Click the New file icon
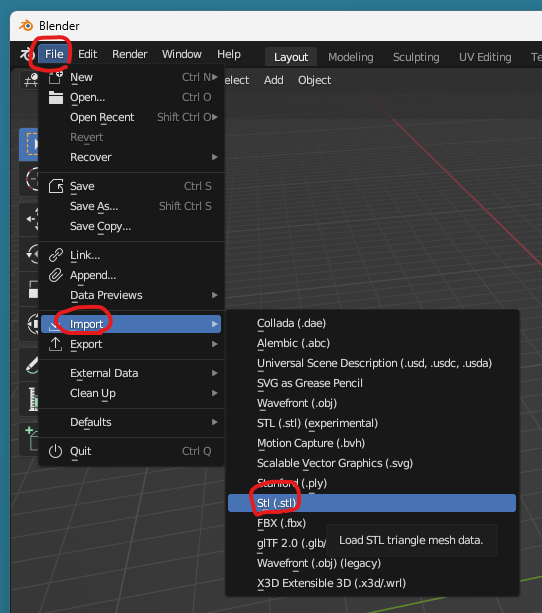 pyautogui.click(x=56, y=77)
